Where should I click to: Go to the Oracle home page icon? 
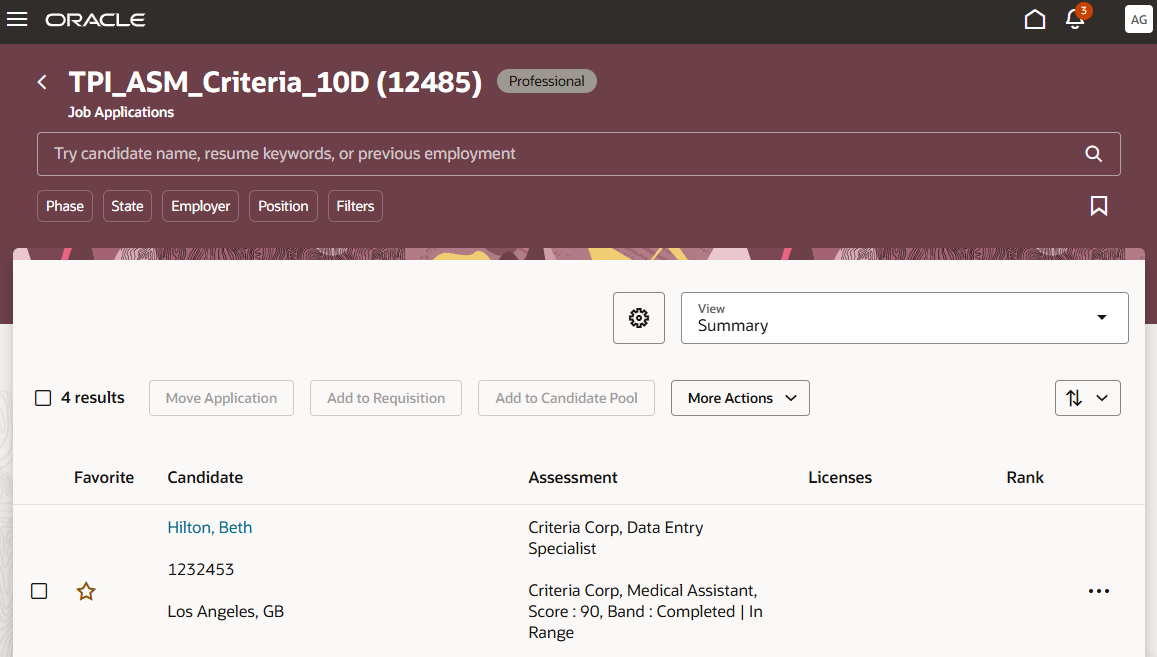click(x=1035, y=20)
